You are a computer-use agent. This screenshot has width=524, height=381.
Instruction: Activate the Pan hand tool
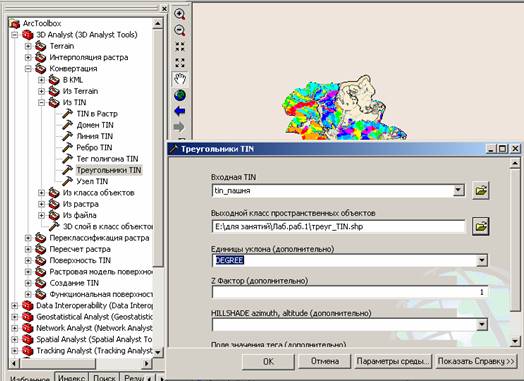click(x=180, y=79)
